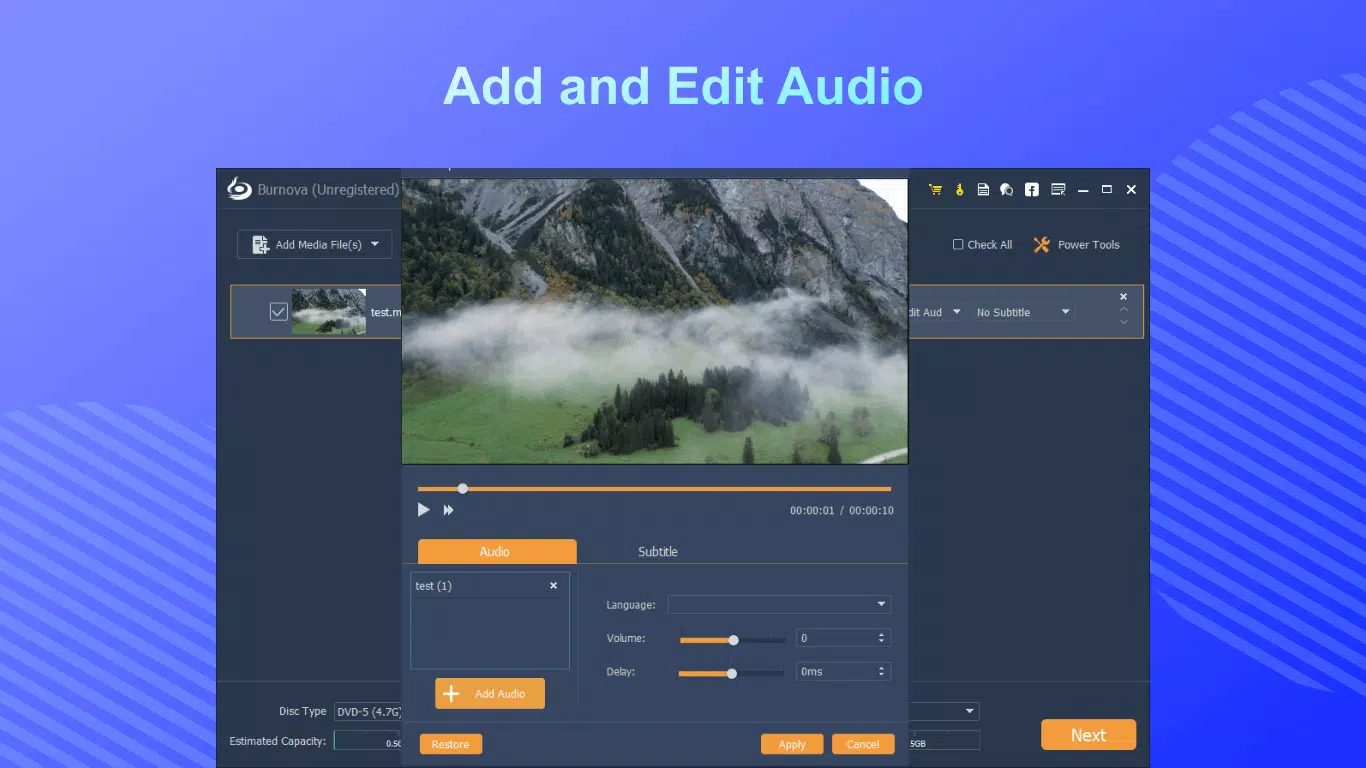Screen dimensions: 1366x768
Task: Click the plus icon on Add Audio
Action: coord(451,694)
